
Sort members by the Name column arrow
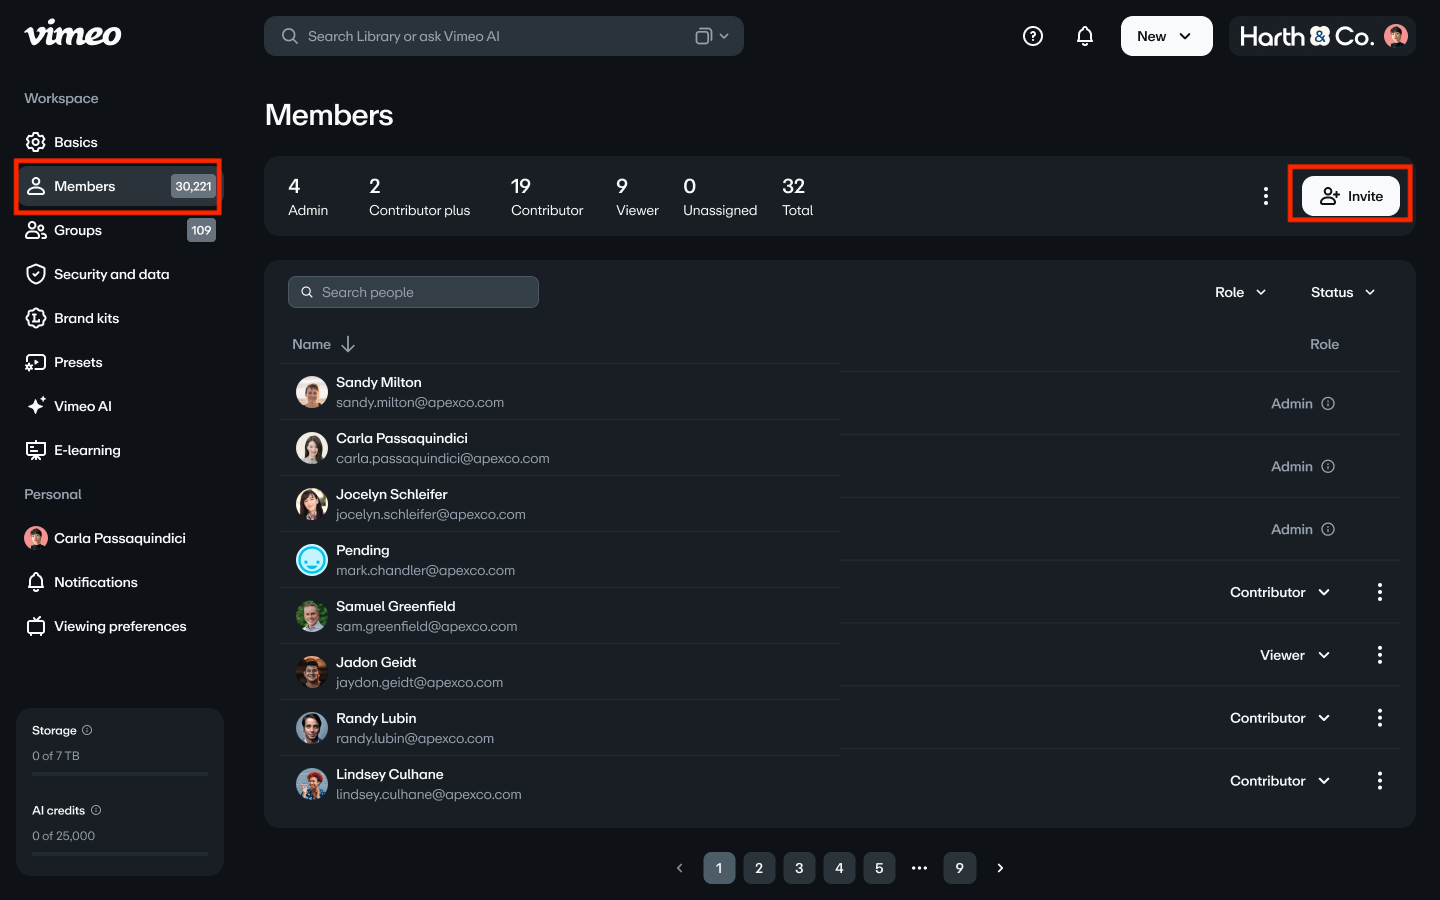tap(348, 344)
